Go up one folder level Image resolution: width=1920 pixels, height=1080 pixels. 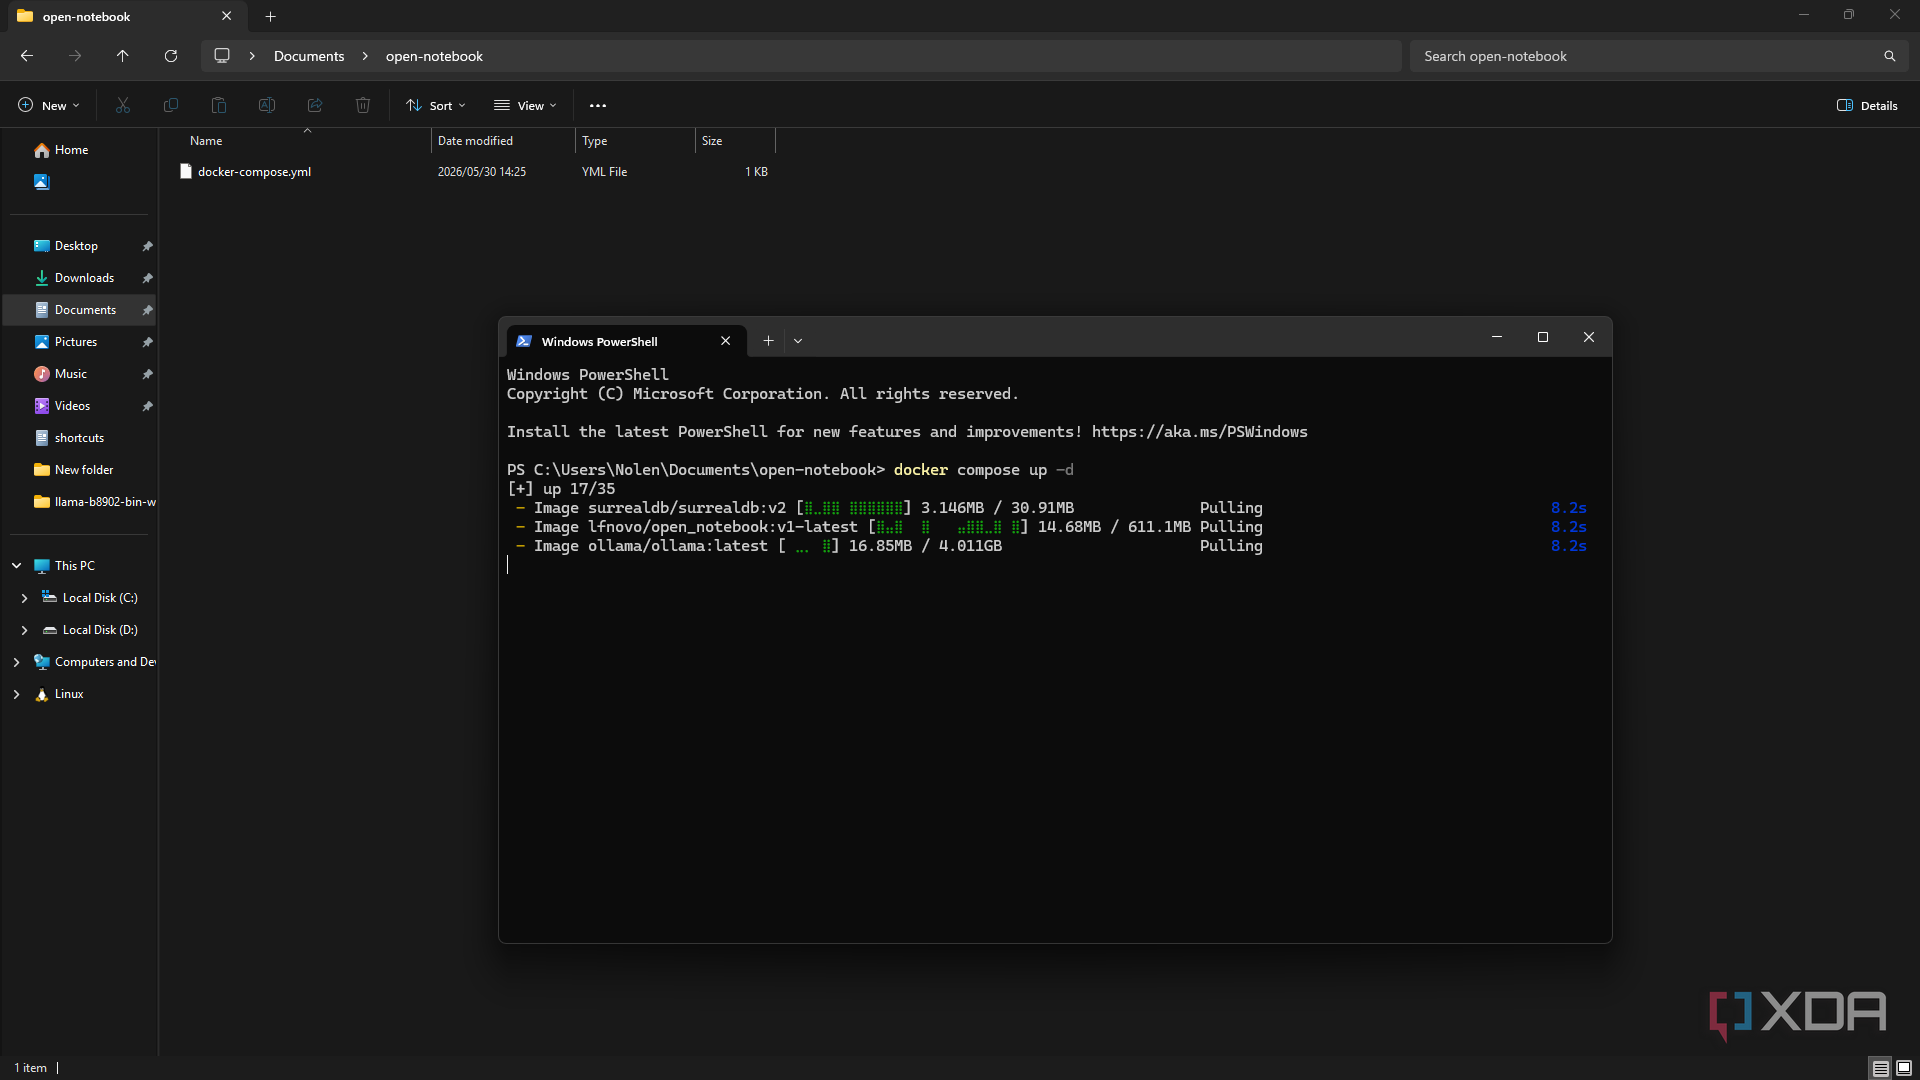point(123,56)
